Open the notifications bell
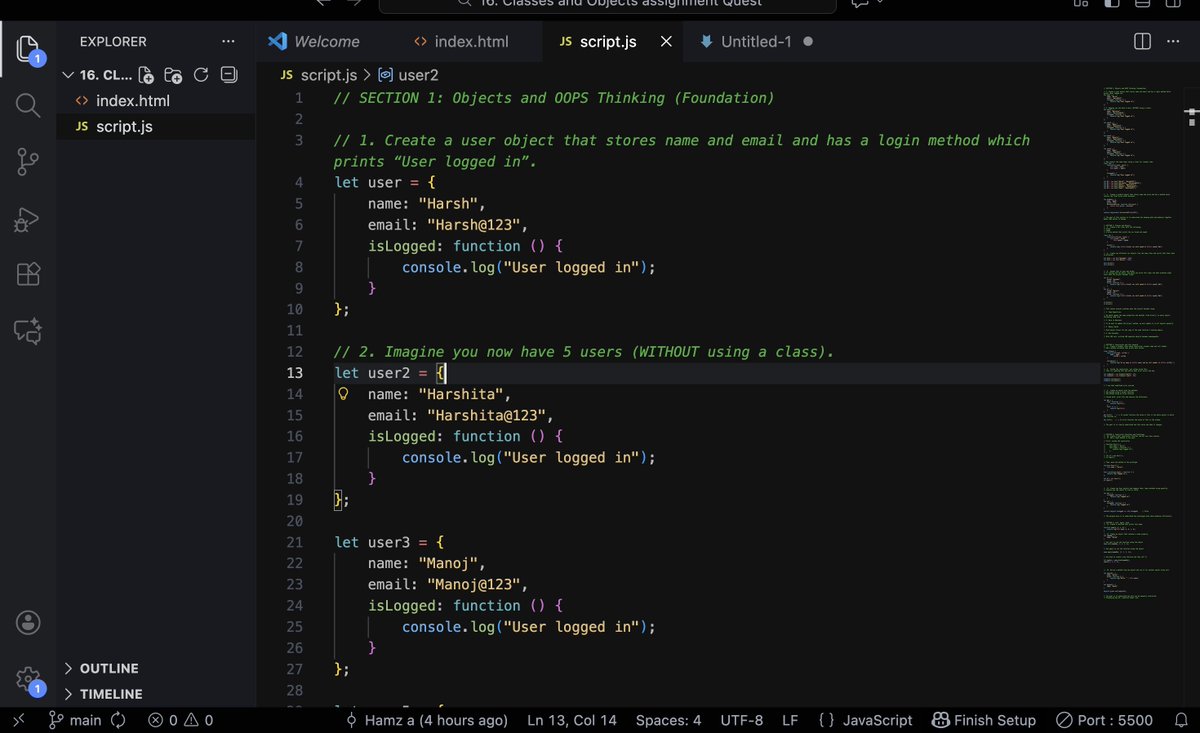This screenshot has width=1200, height=733. [1181, 720]
